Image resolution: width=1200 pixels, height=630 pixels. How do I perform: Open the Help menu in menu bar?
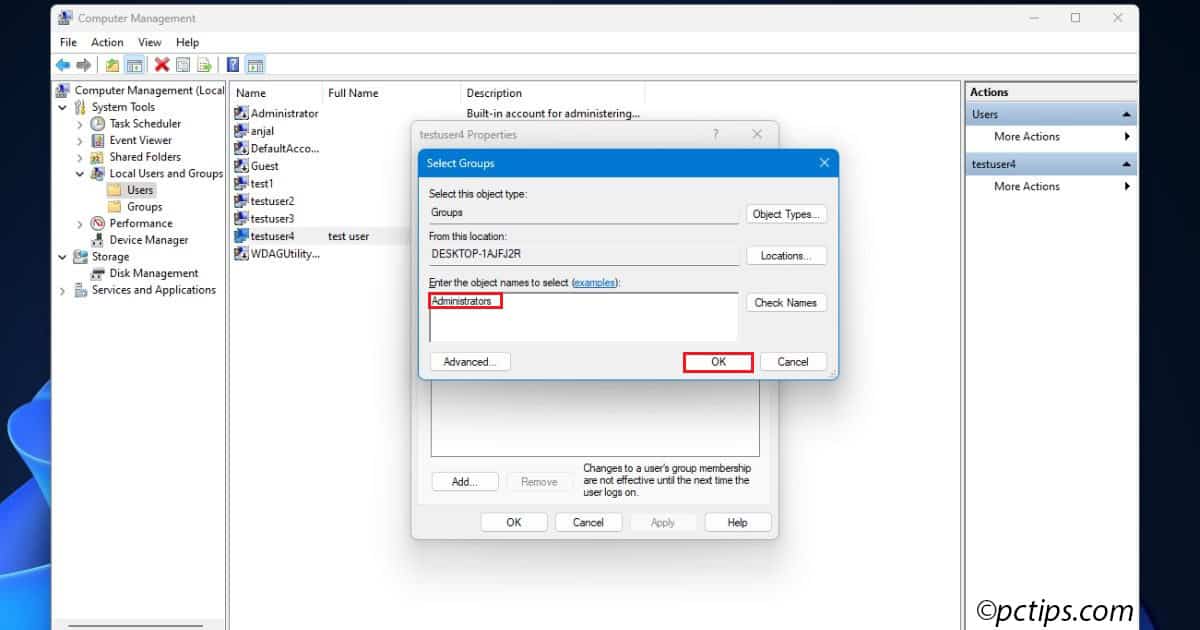pos(187,42)
